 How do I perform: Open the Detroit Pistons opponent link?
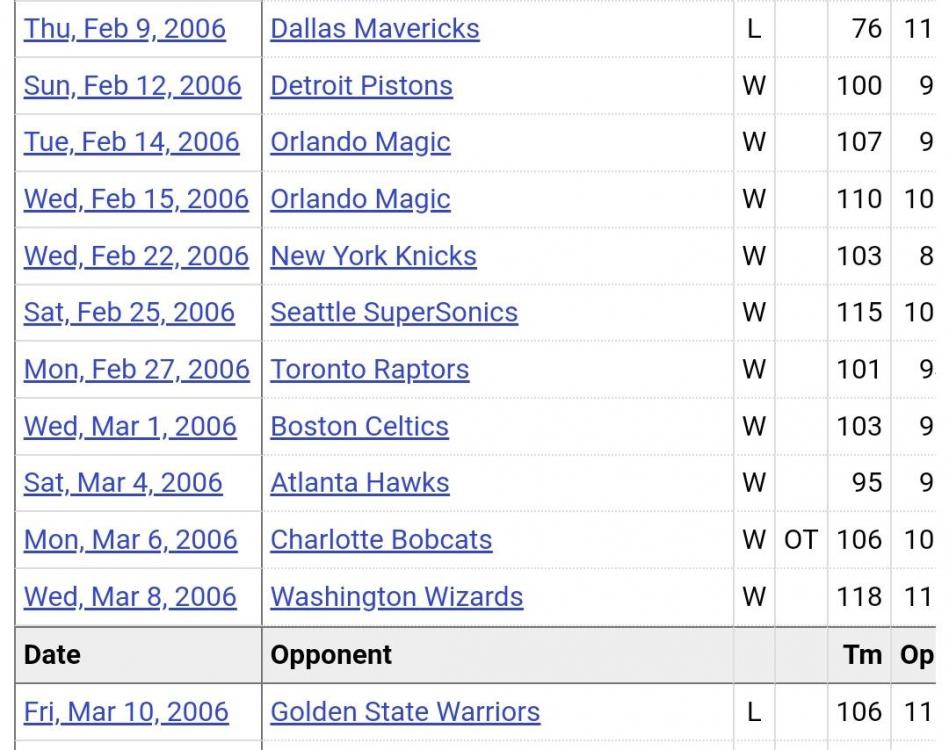coord(361,85)
